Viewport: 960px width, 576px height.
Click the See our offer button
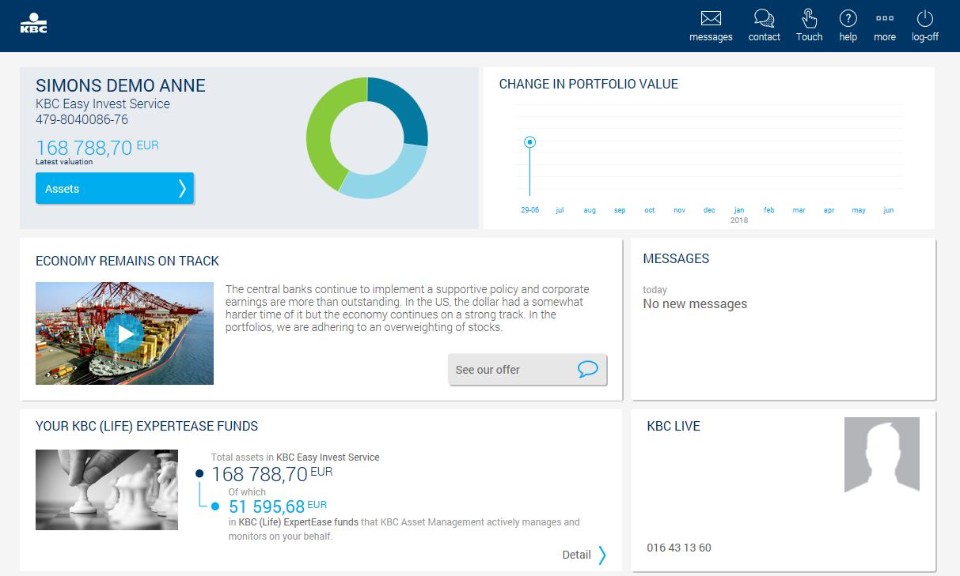click(x=527, y=370)
